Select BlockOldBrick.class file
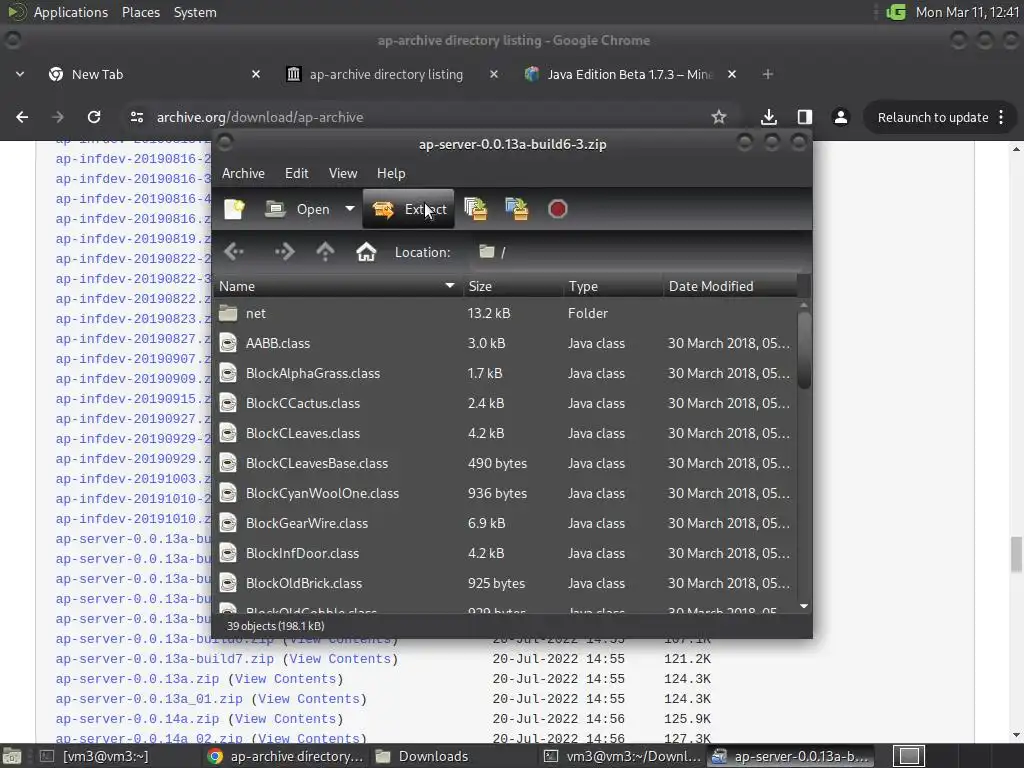The height and width of the screenshot is (768, 1024). click(x=505, y=584)
